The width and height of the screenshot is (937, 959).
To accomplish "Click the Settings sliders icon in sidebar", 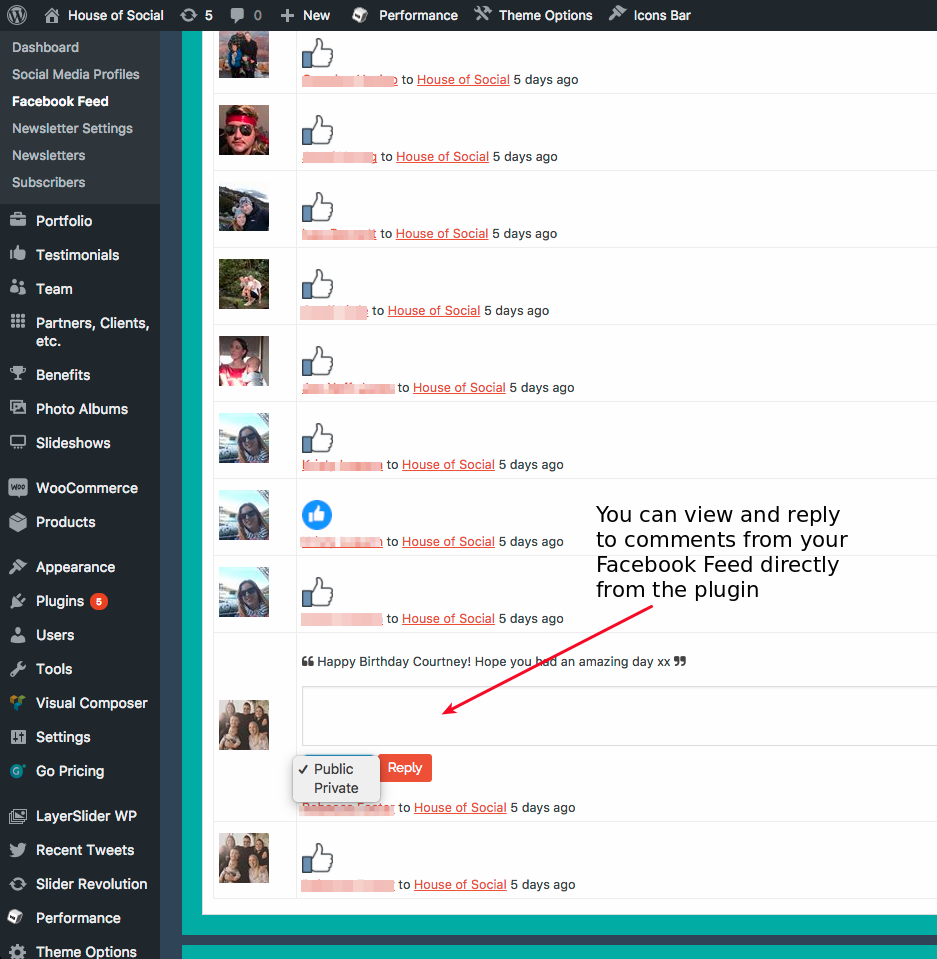I will coord(18,737).
